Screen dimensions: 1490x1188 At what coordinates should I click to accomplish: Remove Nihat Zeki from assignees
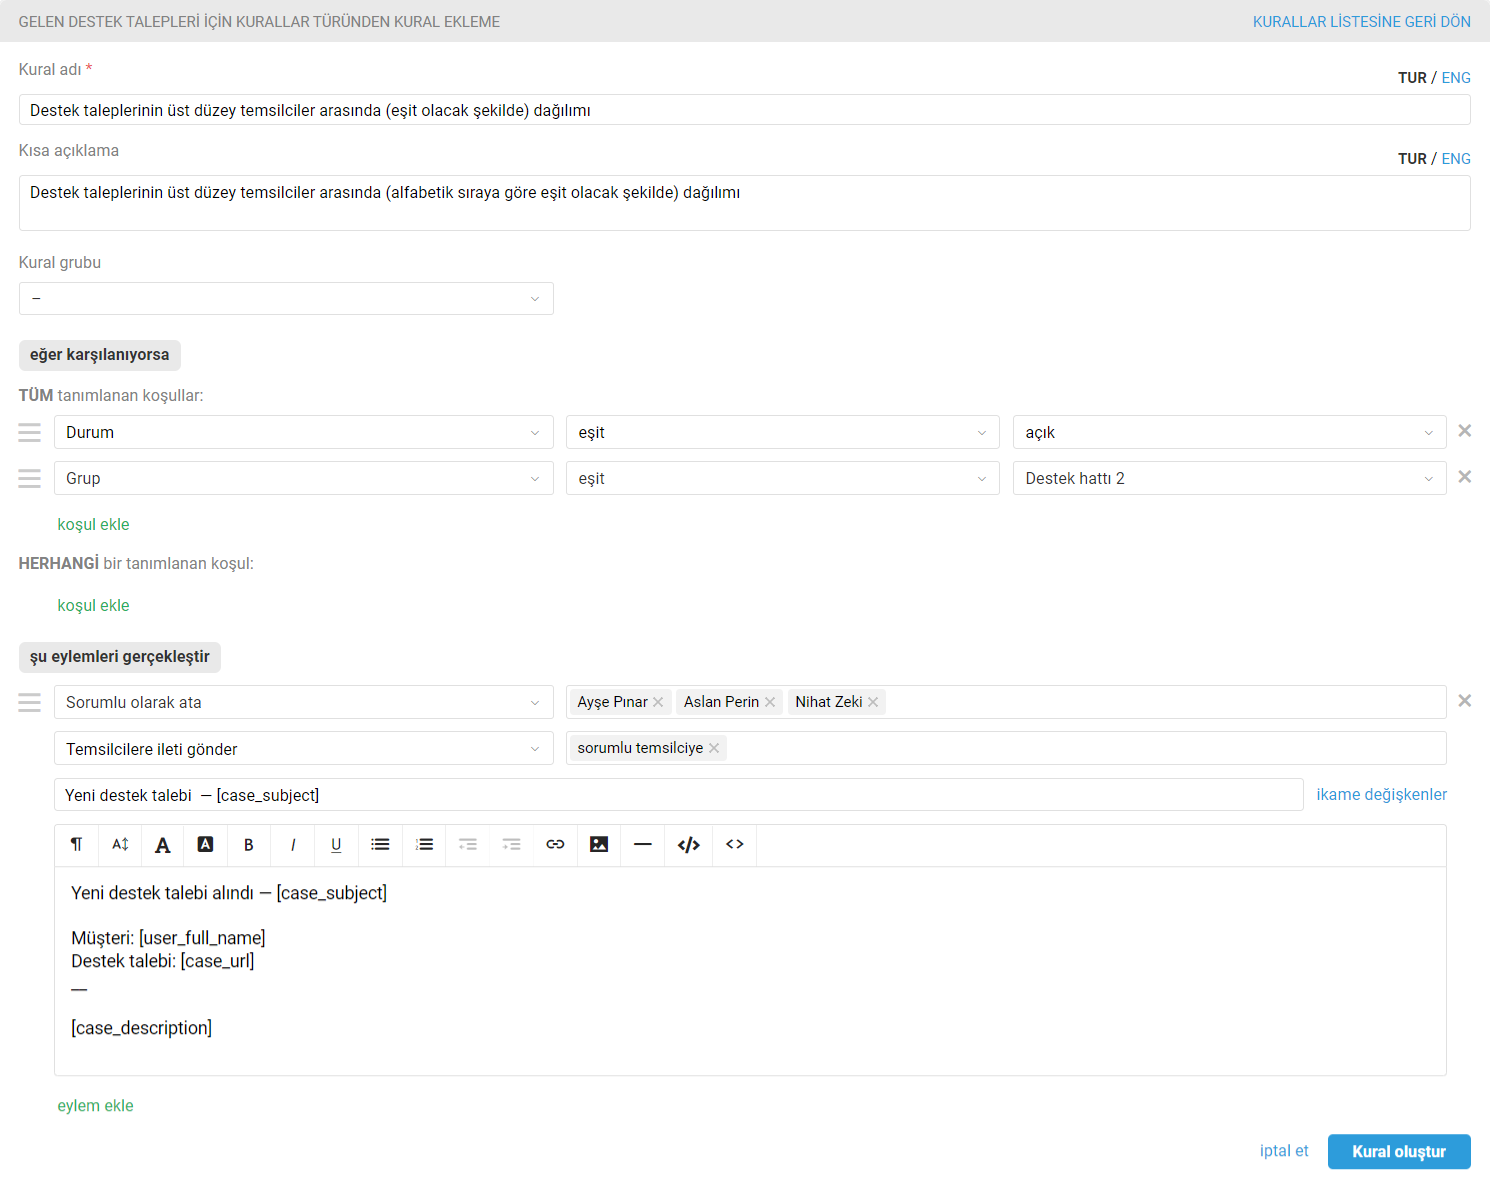click(x=873, y=702)
